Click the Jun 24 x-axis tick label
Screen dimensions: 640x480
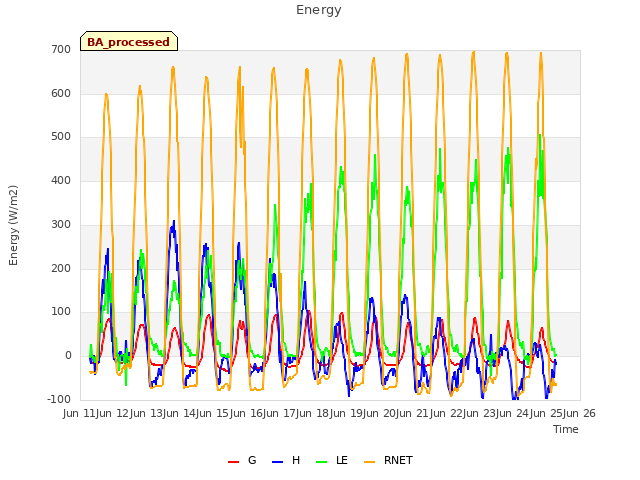tap(512, 413)
